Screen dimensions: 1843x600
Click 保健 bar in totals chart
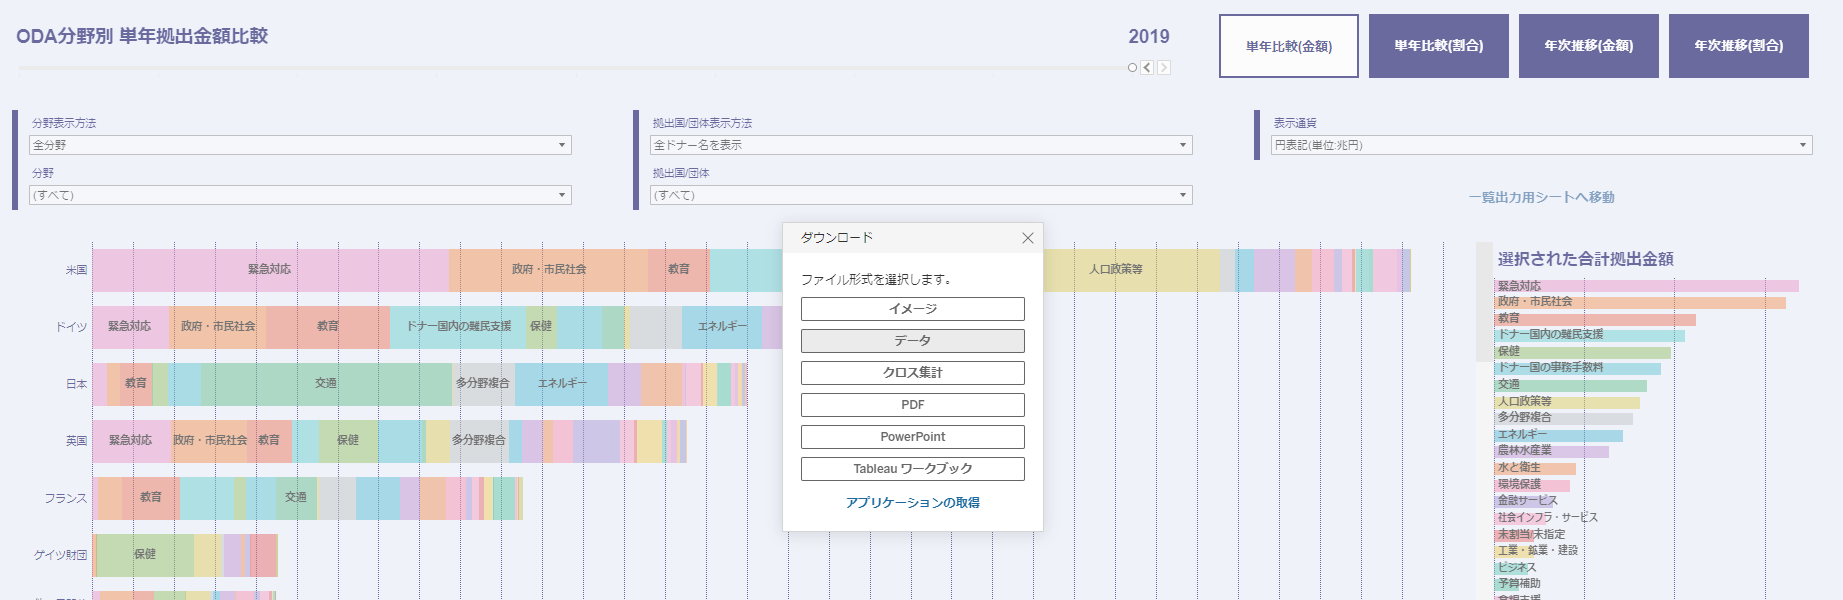(1583, 352)
